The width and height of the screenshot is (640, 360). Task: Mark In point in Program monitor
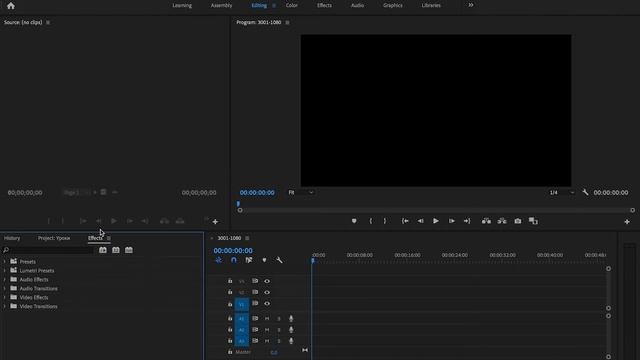click(371, 221)
